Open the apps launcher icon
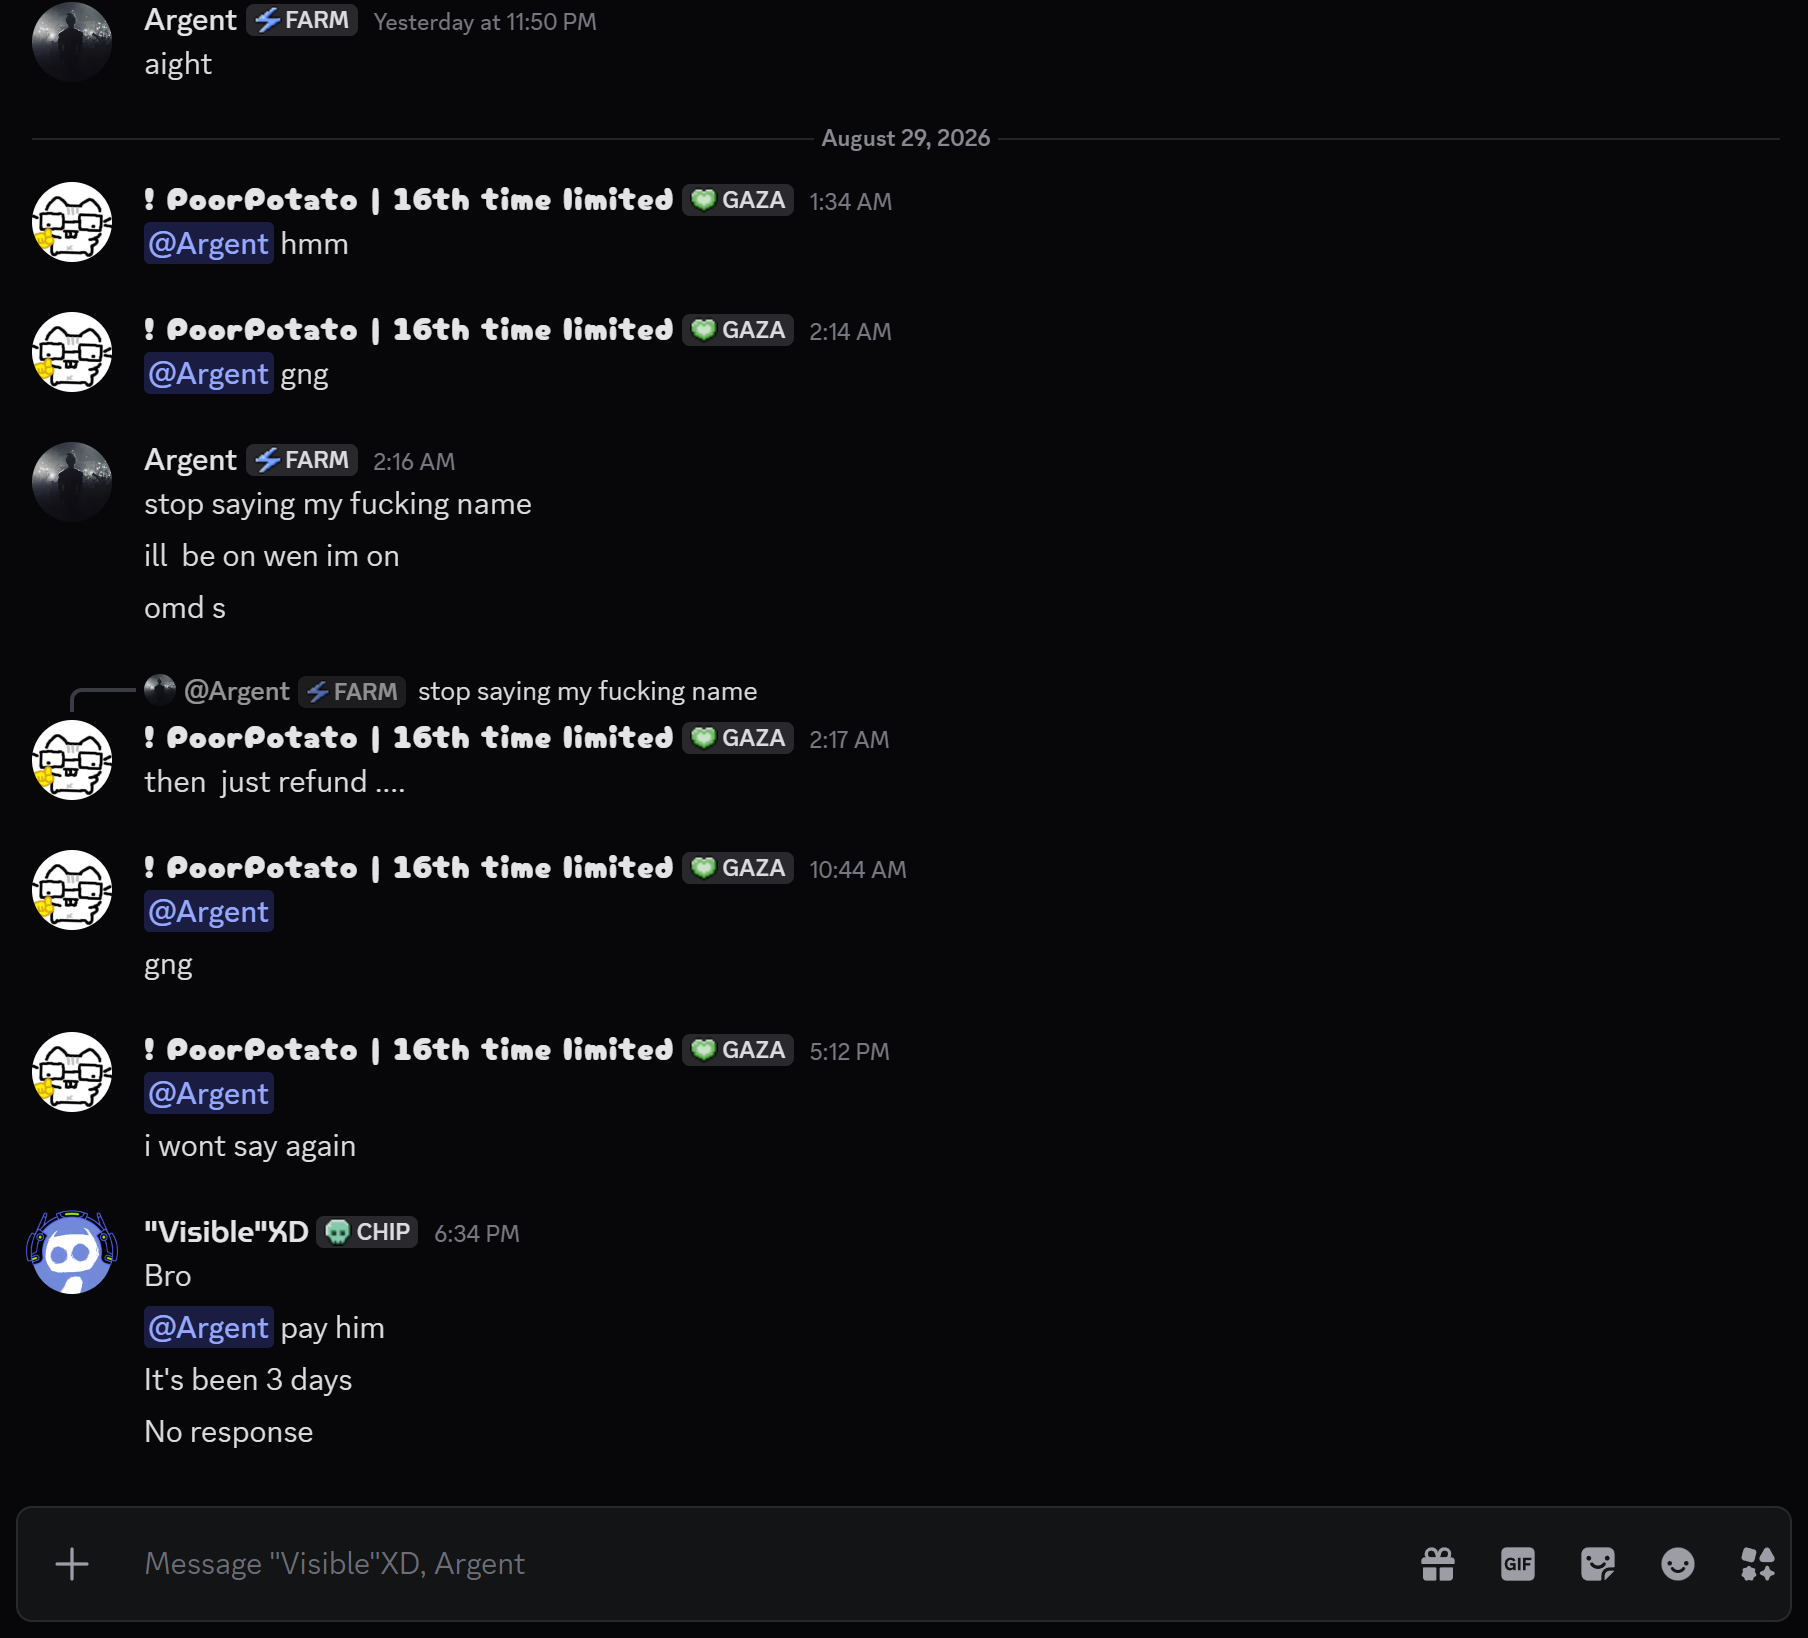The width and height of the screenshot is (1808, 1638). [x=1758, y=1564]
